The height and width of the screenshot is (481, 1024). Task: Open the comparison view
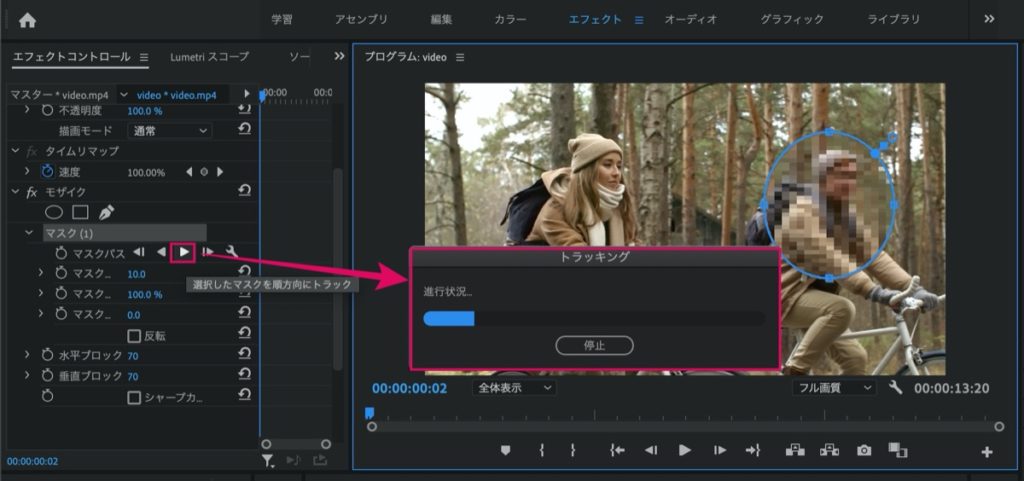coord(898,450)
